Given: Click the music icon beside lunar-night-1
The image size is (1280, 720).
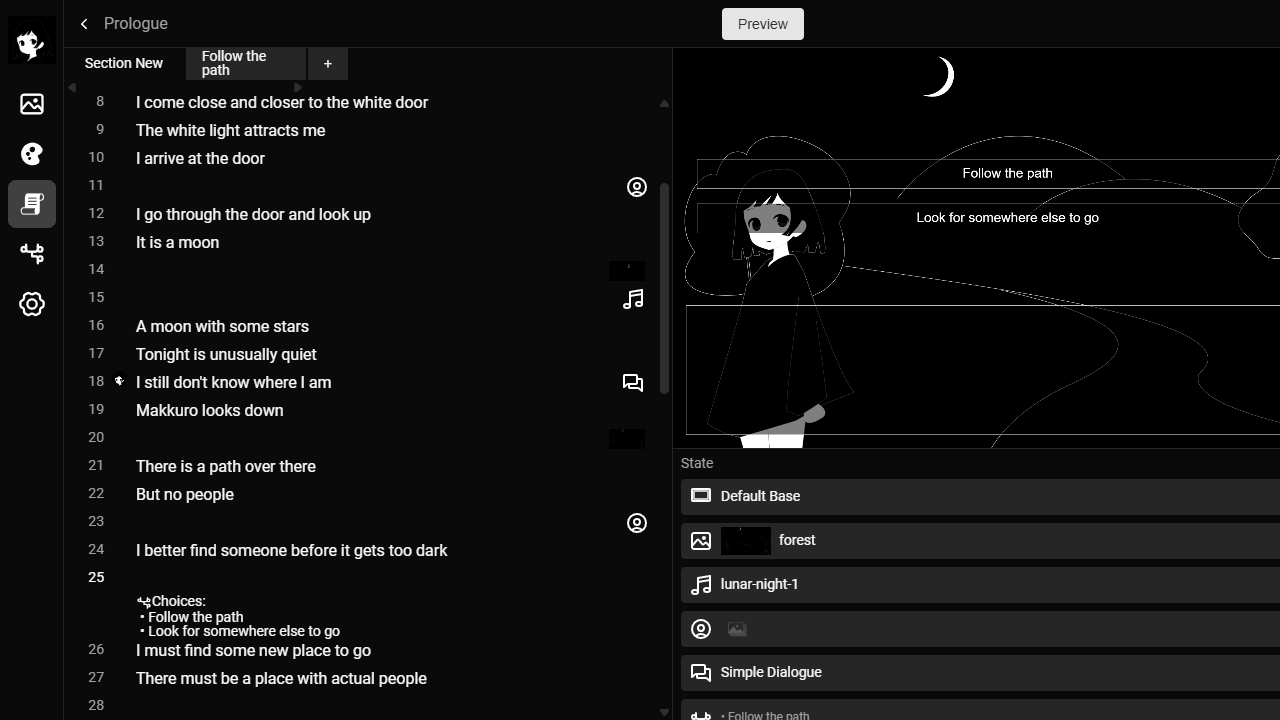Looking at the screenshot, I should coord(701,585).
